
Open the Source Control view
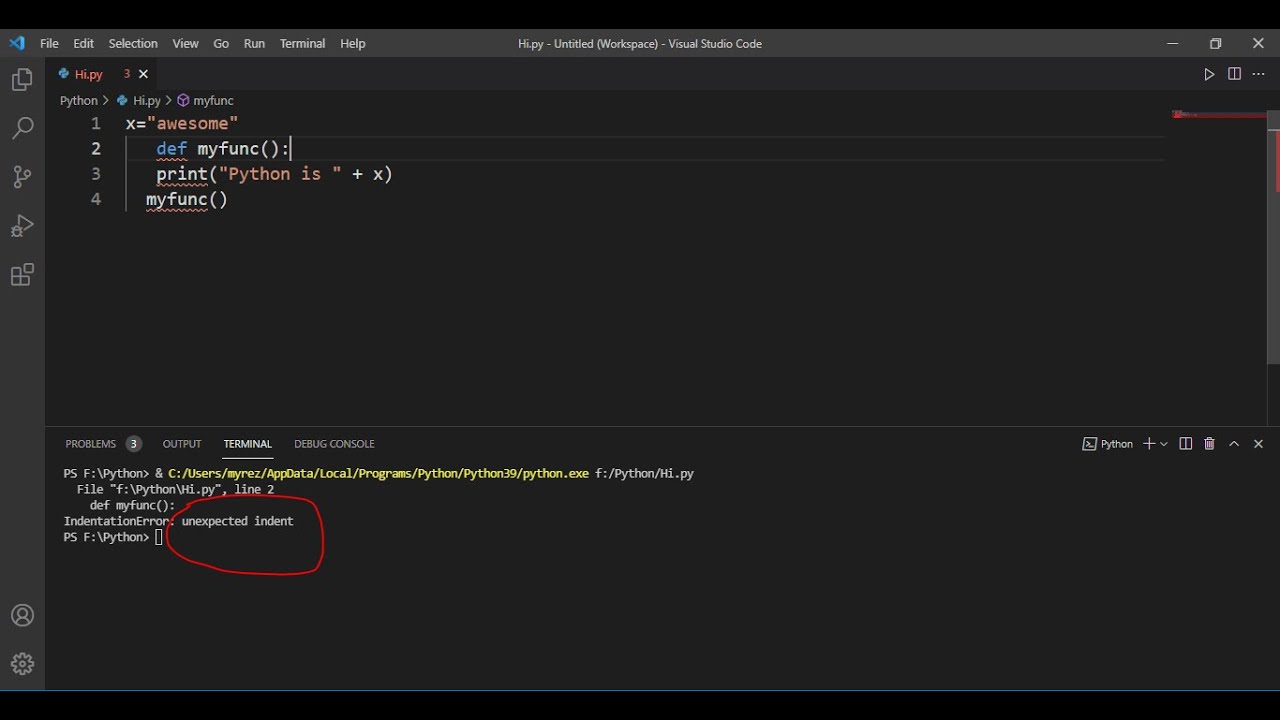22,177
